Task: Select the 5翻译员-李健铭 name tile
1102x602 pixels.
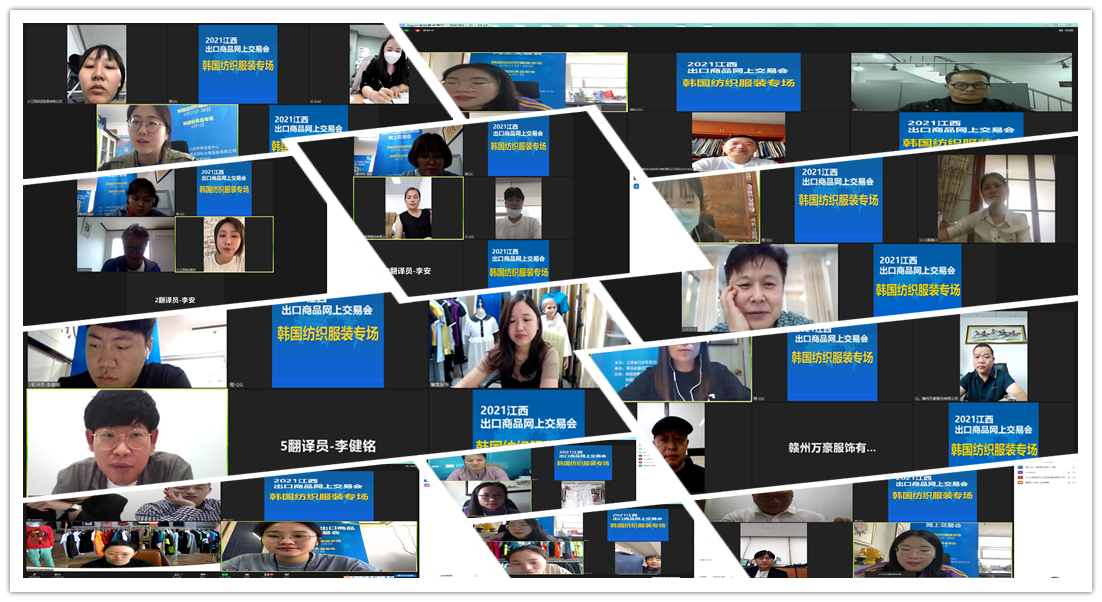Action: [x=328, y=446]
